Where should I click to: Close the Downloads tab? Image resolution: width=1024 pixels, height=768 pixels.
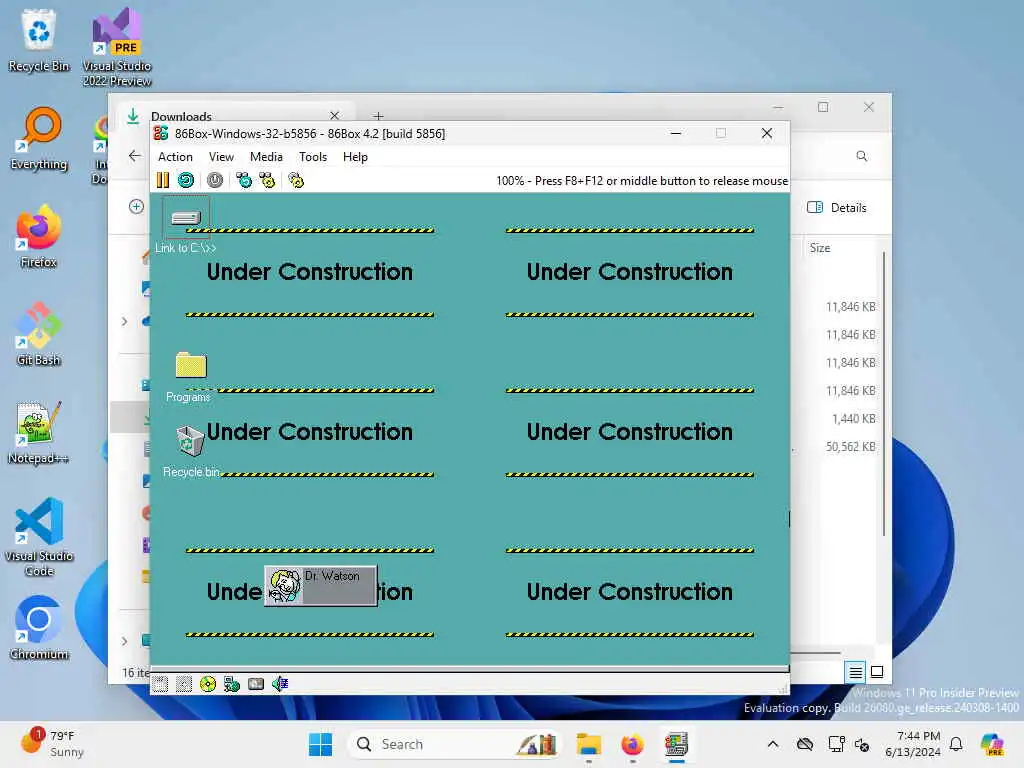pos(335,116)
